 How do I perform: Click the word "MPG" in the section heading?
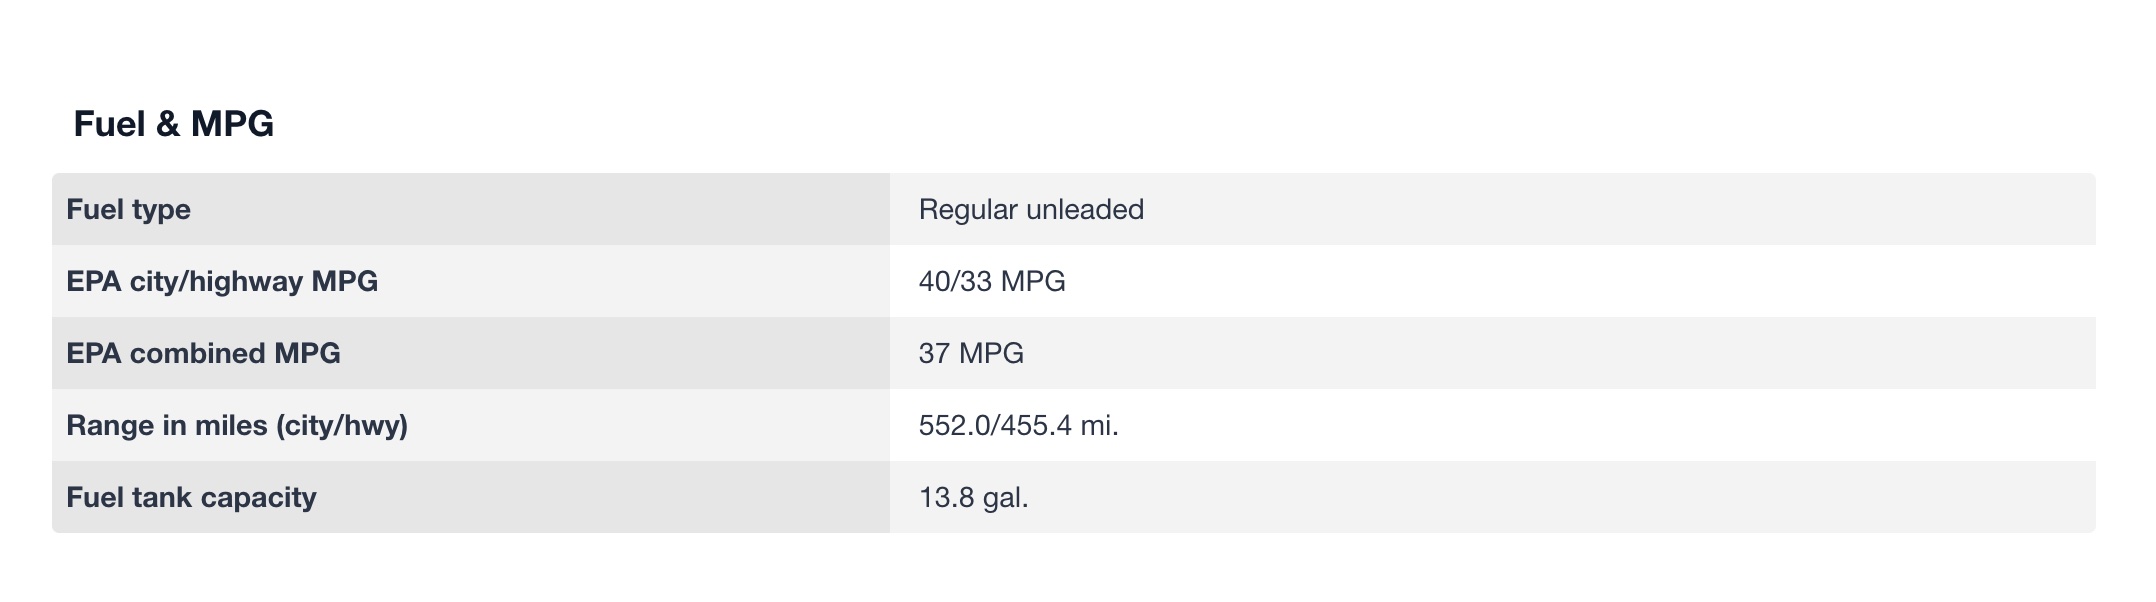[x=232, y=124]
